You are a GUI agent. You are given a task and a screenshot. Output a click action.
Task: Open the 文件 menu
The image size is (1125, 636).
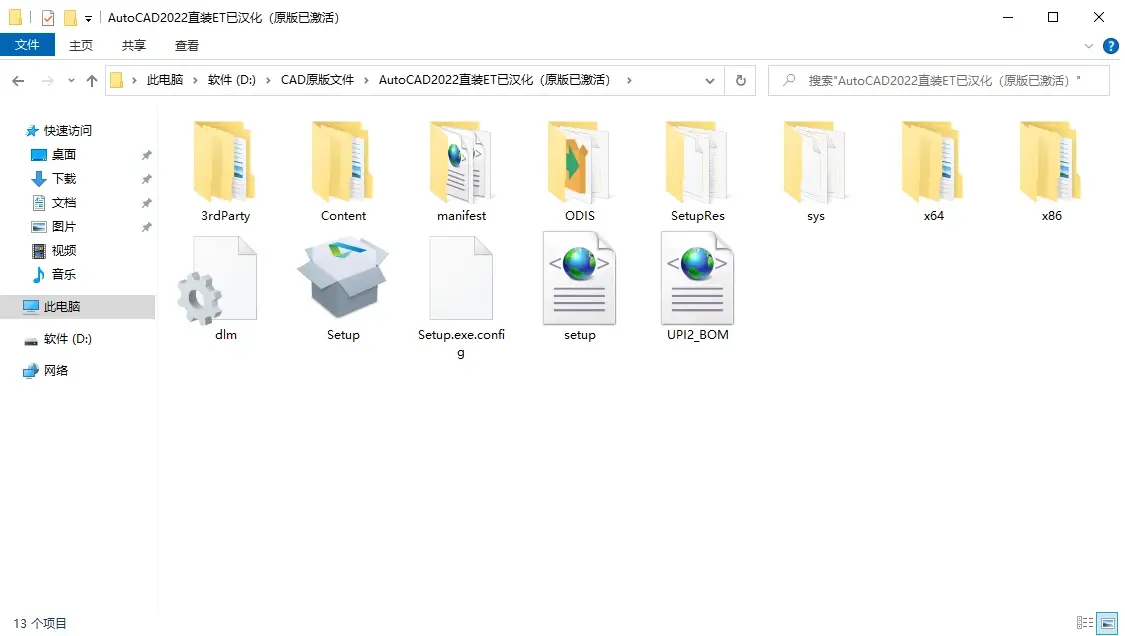(x=27, y=45)
